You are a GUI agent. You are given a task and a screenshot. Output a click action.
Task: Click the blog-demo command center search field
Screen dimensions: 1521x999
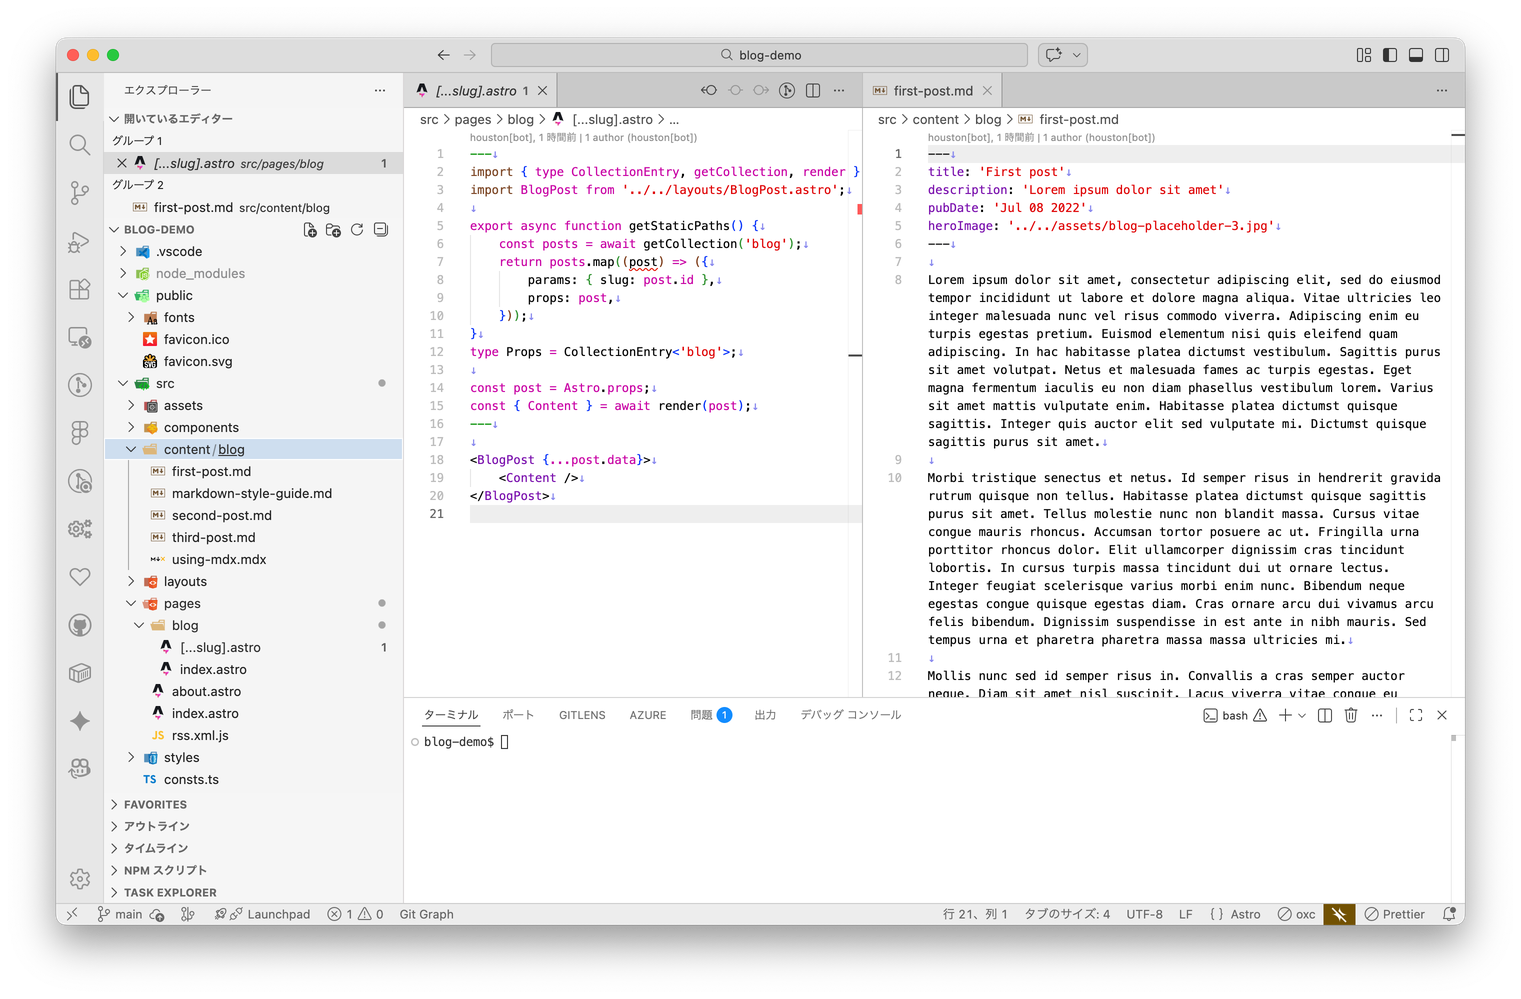click(760, 55)
